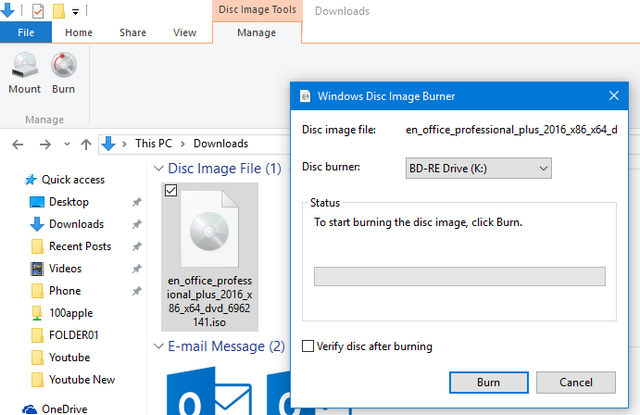Click the disc image file name in dialog

[x=511, y=130]
